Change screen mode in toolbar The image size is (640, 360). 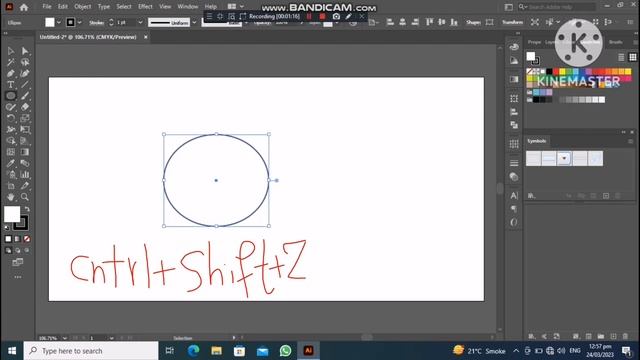tap(18, 262)
